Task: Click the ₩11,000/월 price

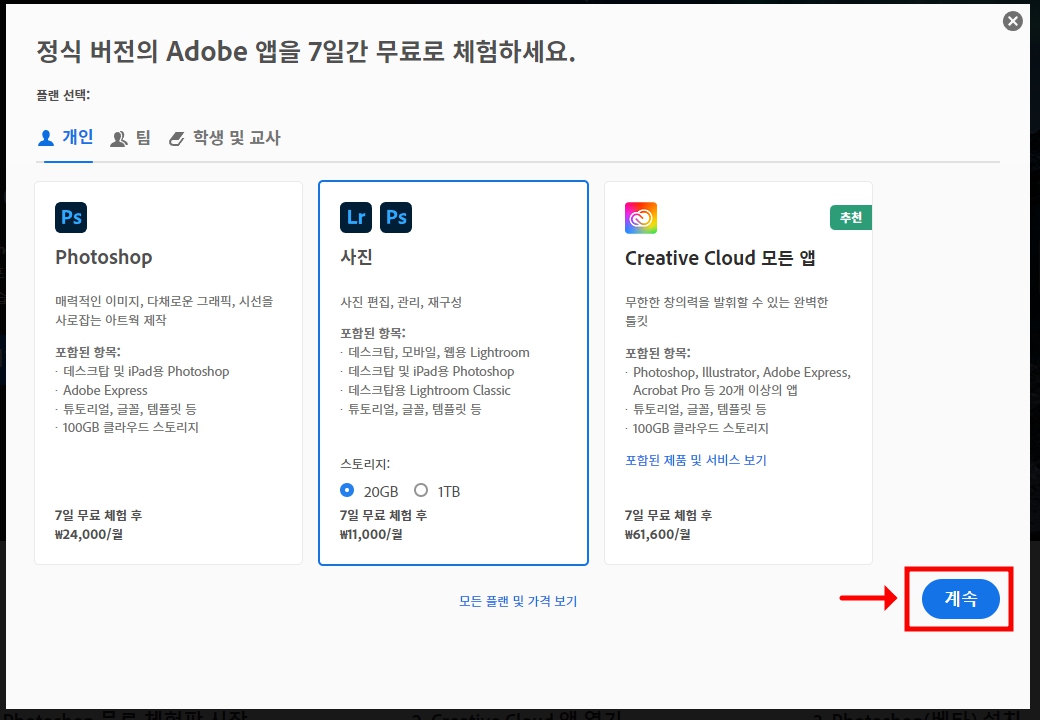Action: pos(371,534)
